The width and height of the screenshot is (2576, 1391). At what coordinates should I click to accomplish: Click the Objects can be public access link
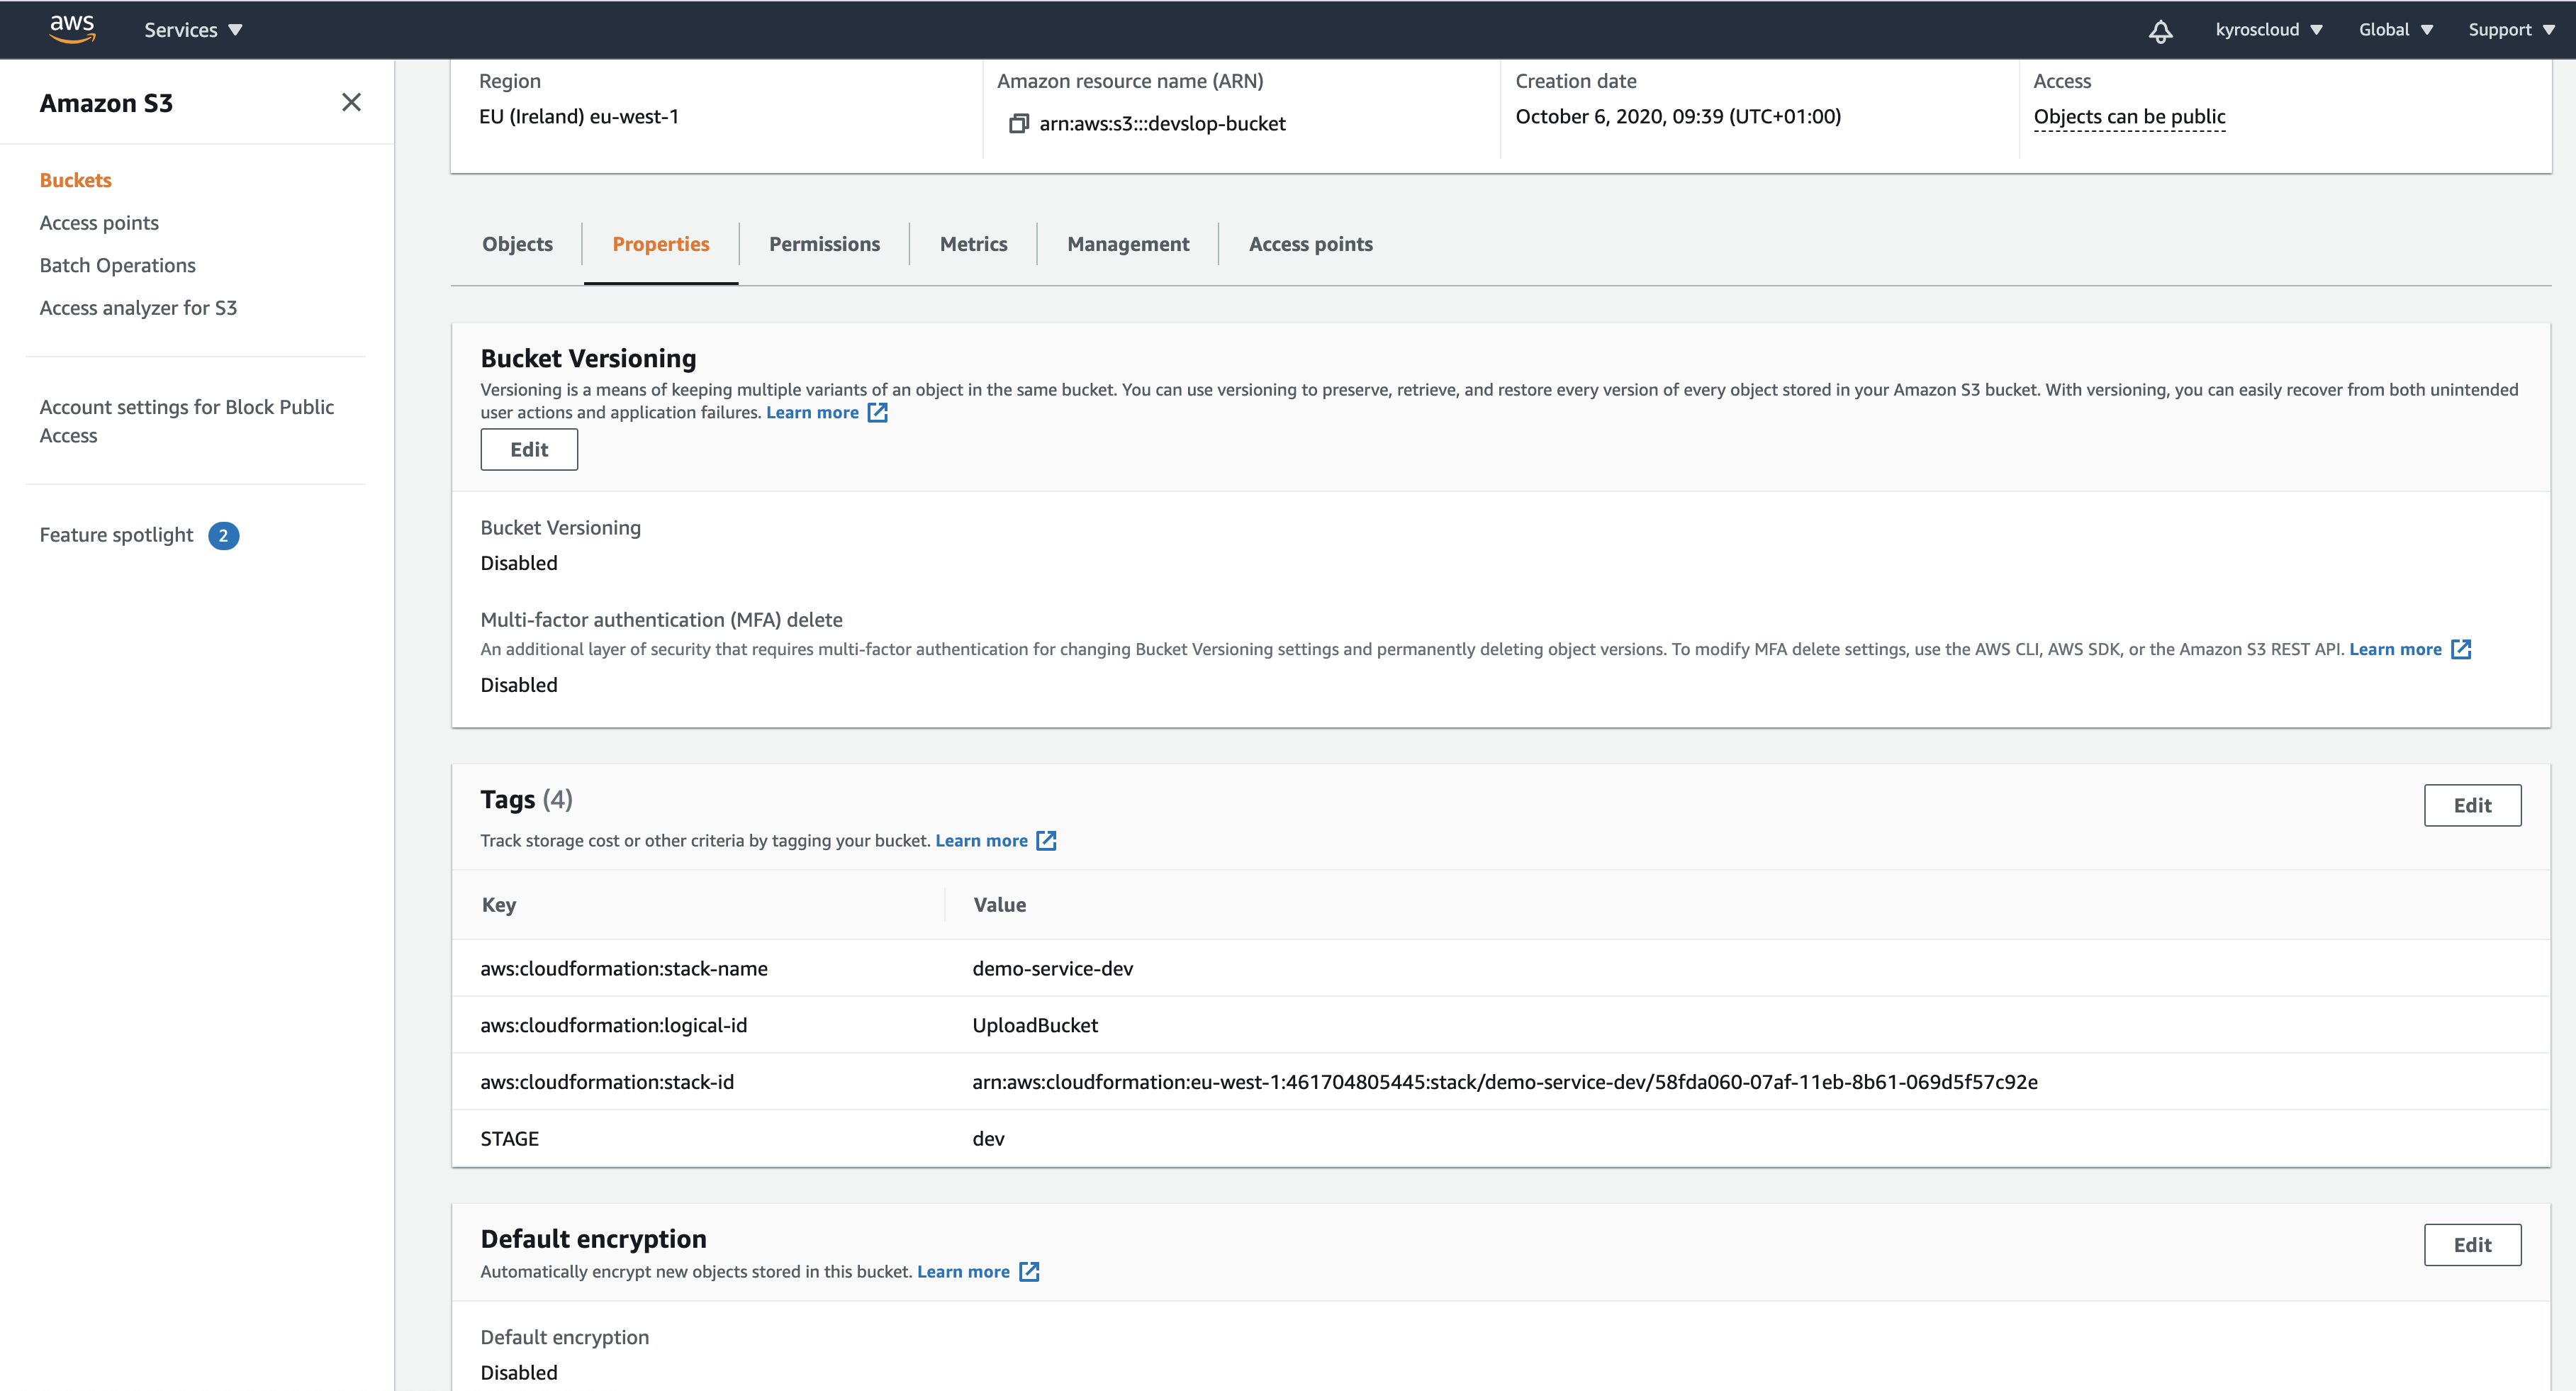(2129, 116)
